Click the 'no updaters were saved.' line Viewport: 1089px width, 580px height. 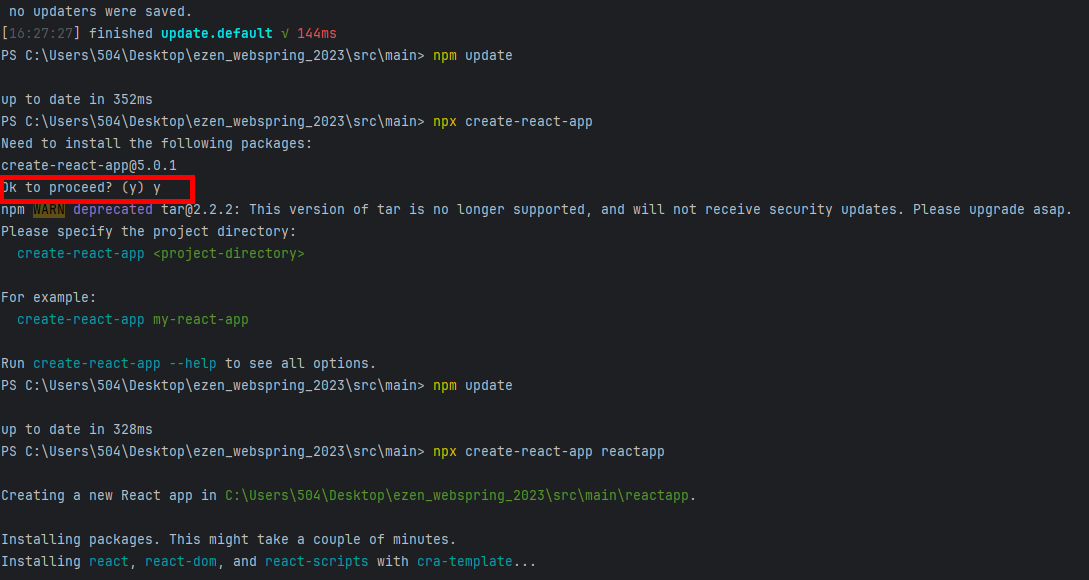point(101,11)
